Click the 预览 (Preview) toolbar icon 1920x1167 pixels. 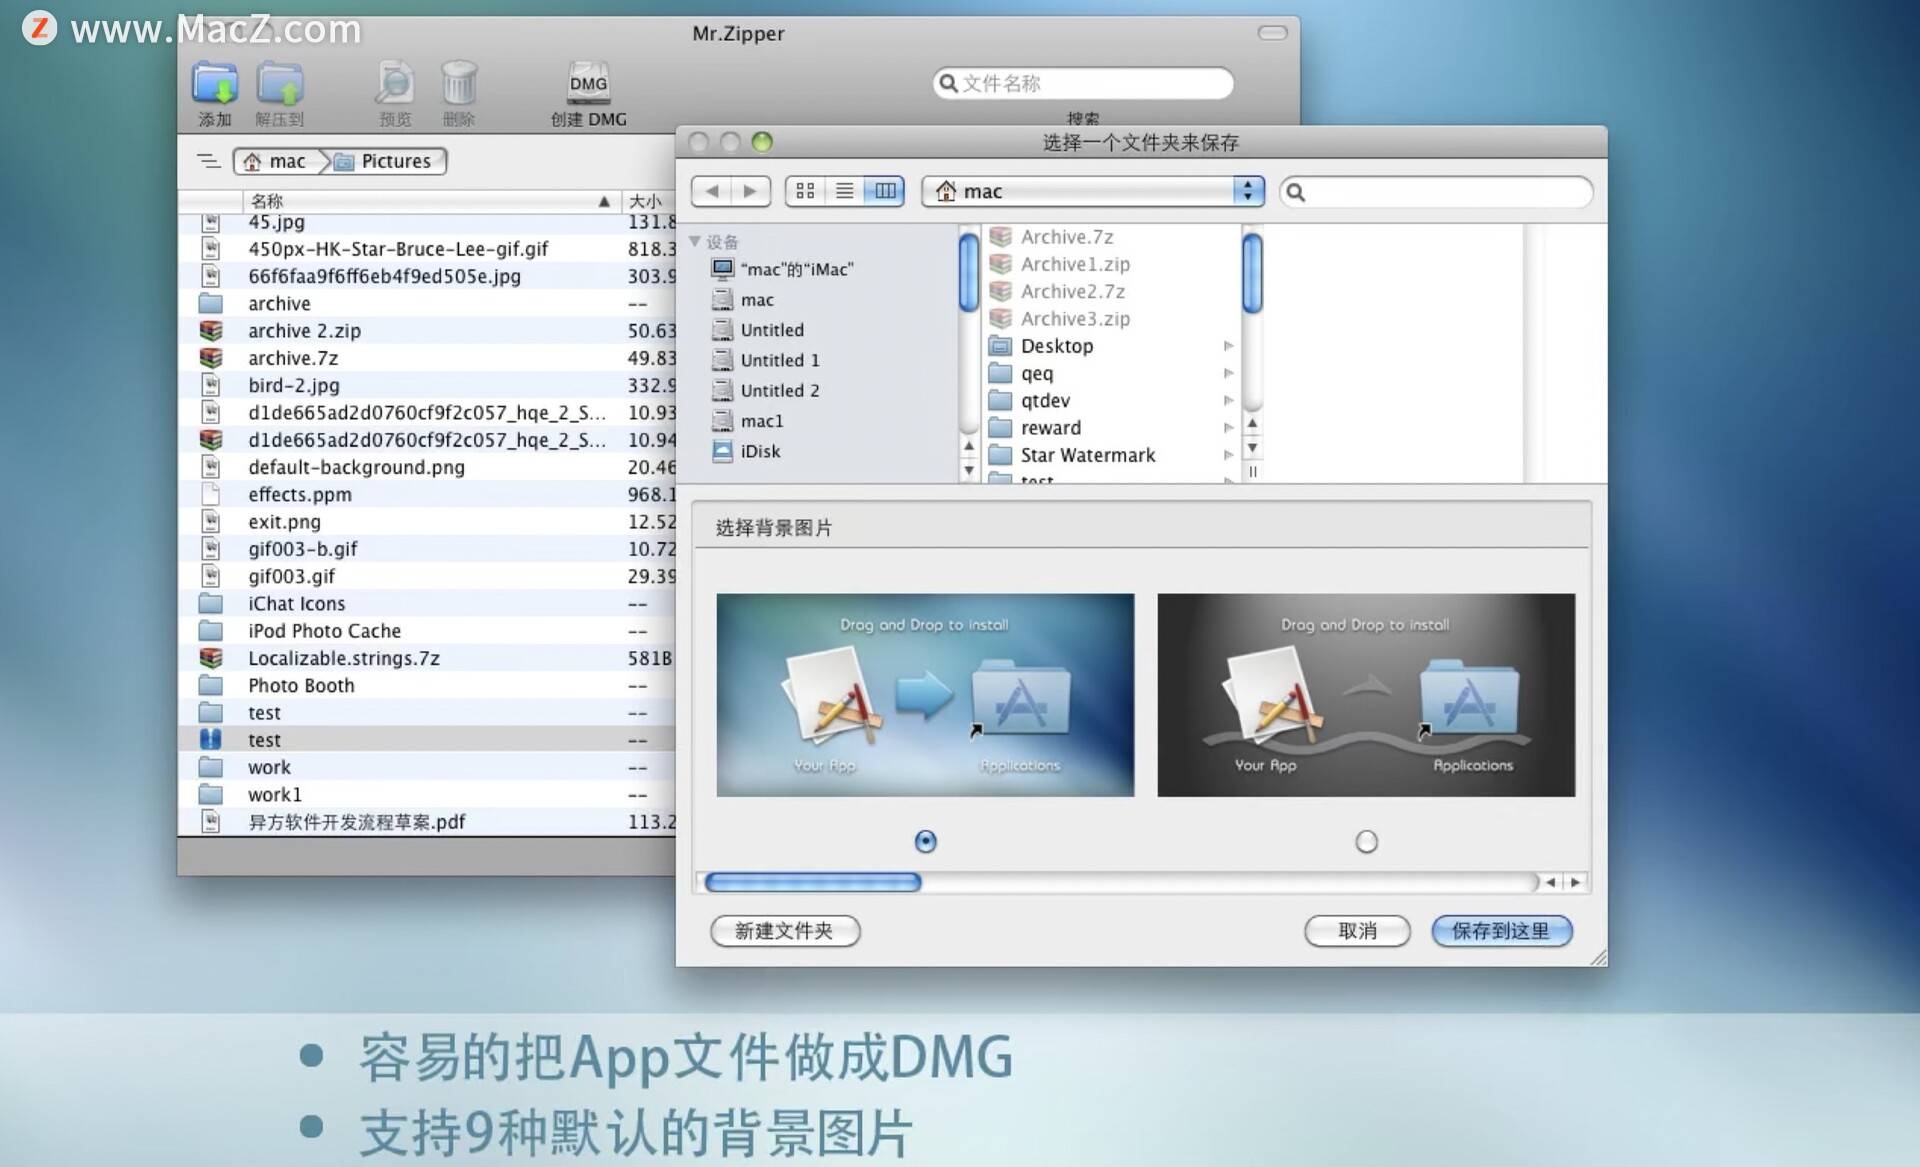(x=395, y=83)
